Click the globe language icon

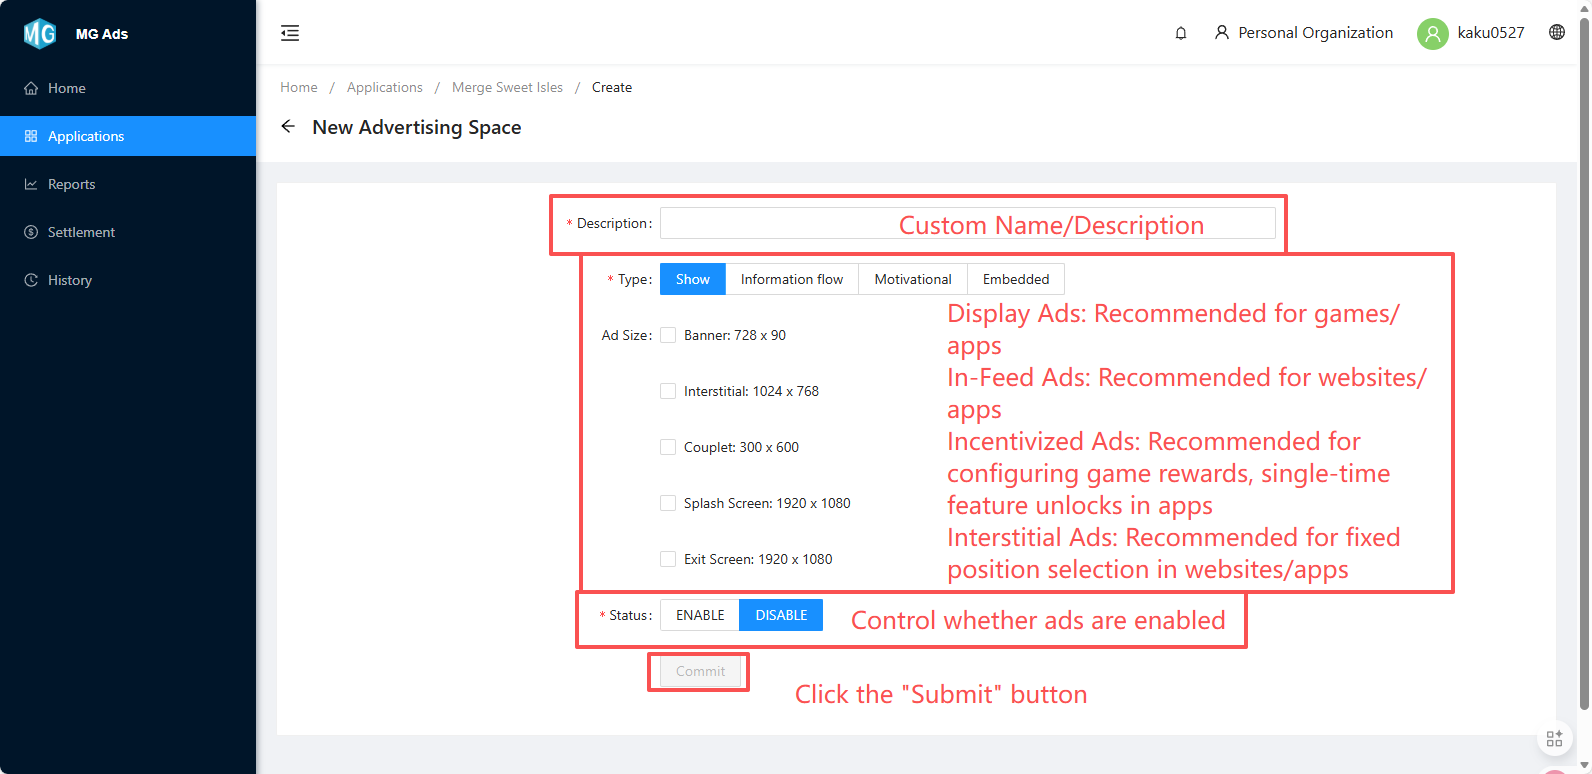(1557, 32)
